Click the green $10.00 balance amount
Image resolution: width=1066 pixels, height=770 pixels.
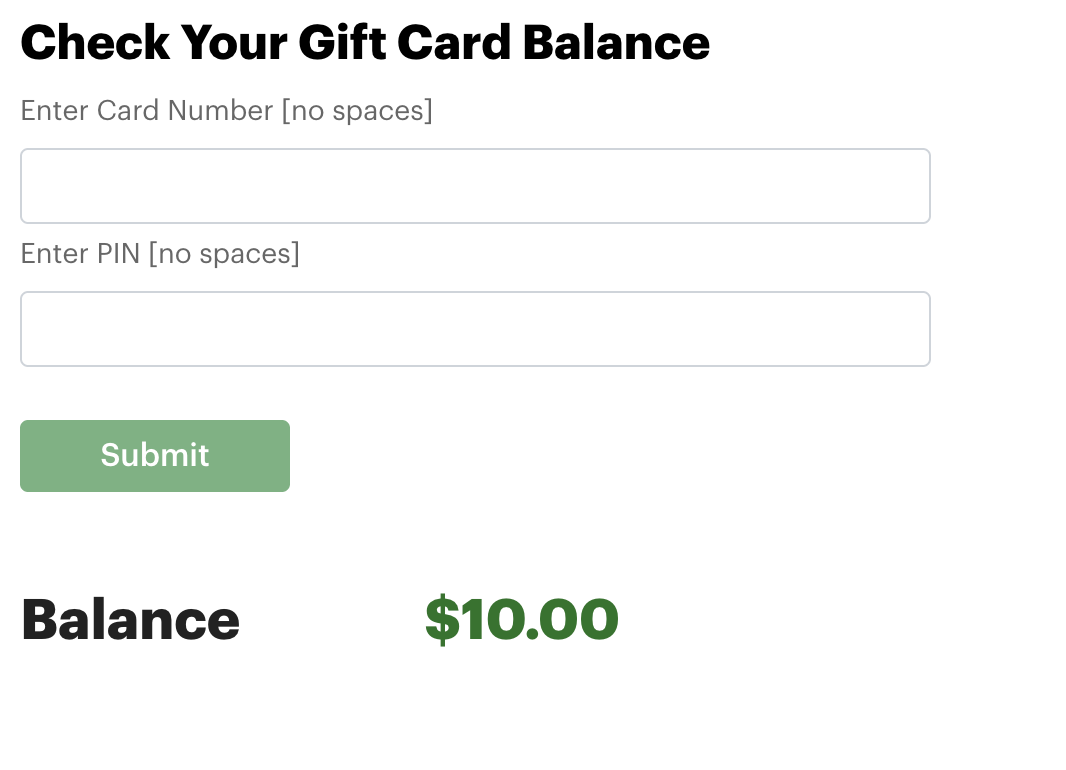point(522,619)
